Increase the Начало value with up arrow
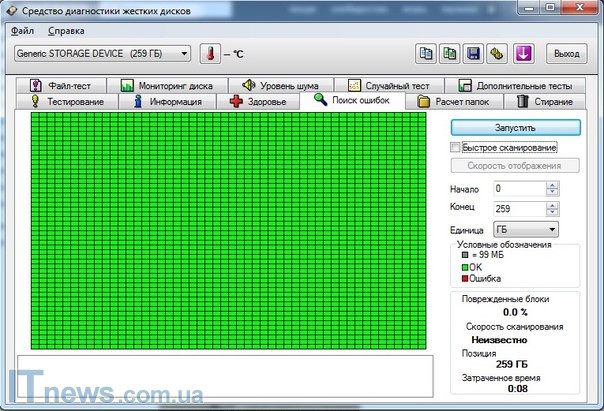Screen dimensions: 604x411 point(553,184)
